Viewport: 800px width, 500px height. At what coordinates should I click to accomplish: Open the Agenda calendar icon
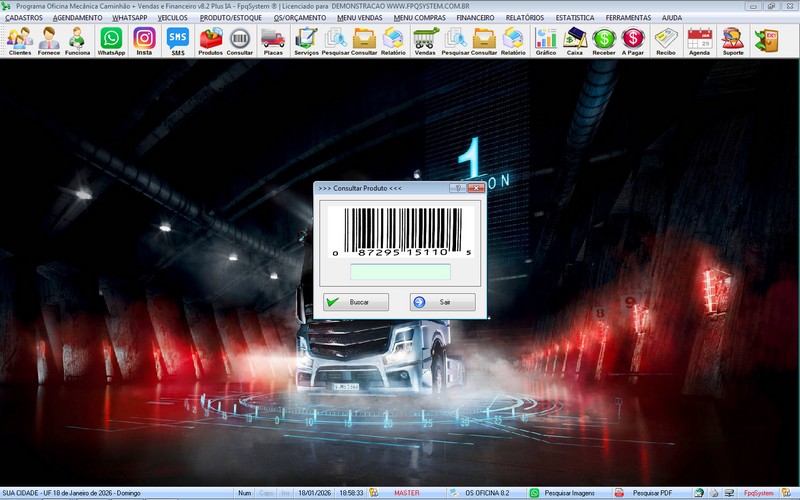(x=700, y=40)
